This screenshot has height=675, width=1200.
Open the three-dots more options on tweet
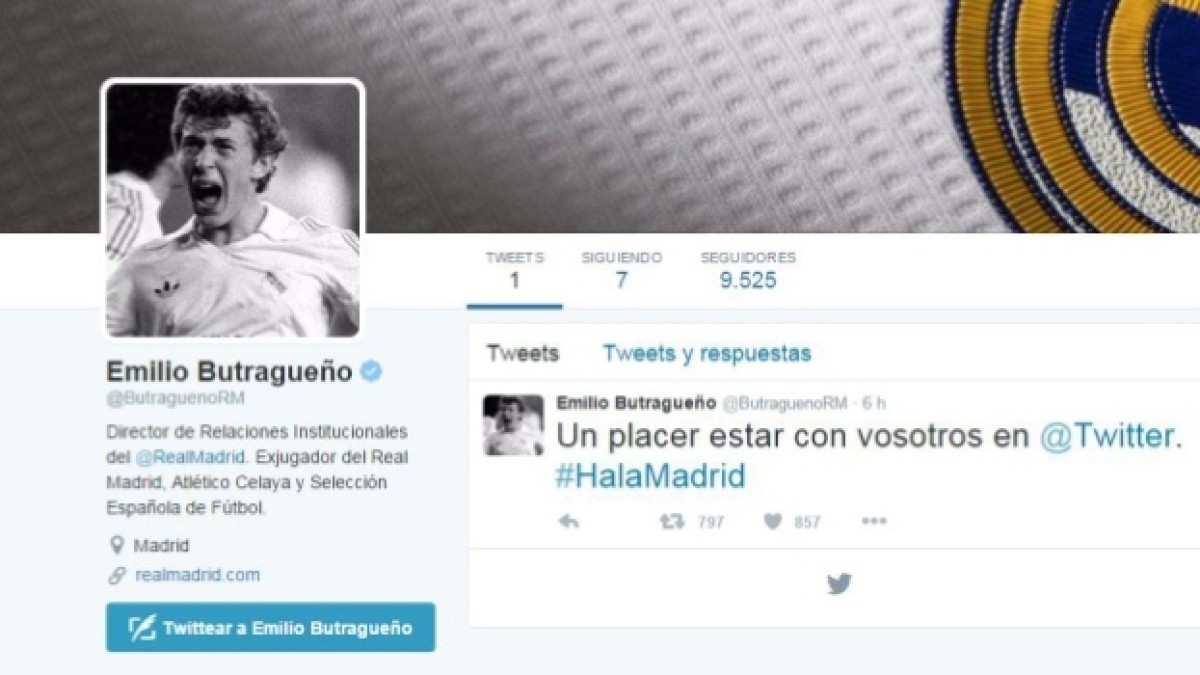coord(874,521)
